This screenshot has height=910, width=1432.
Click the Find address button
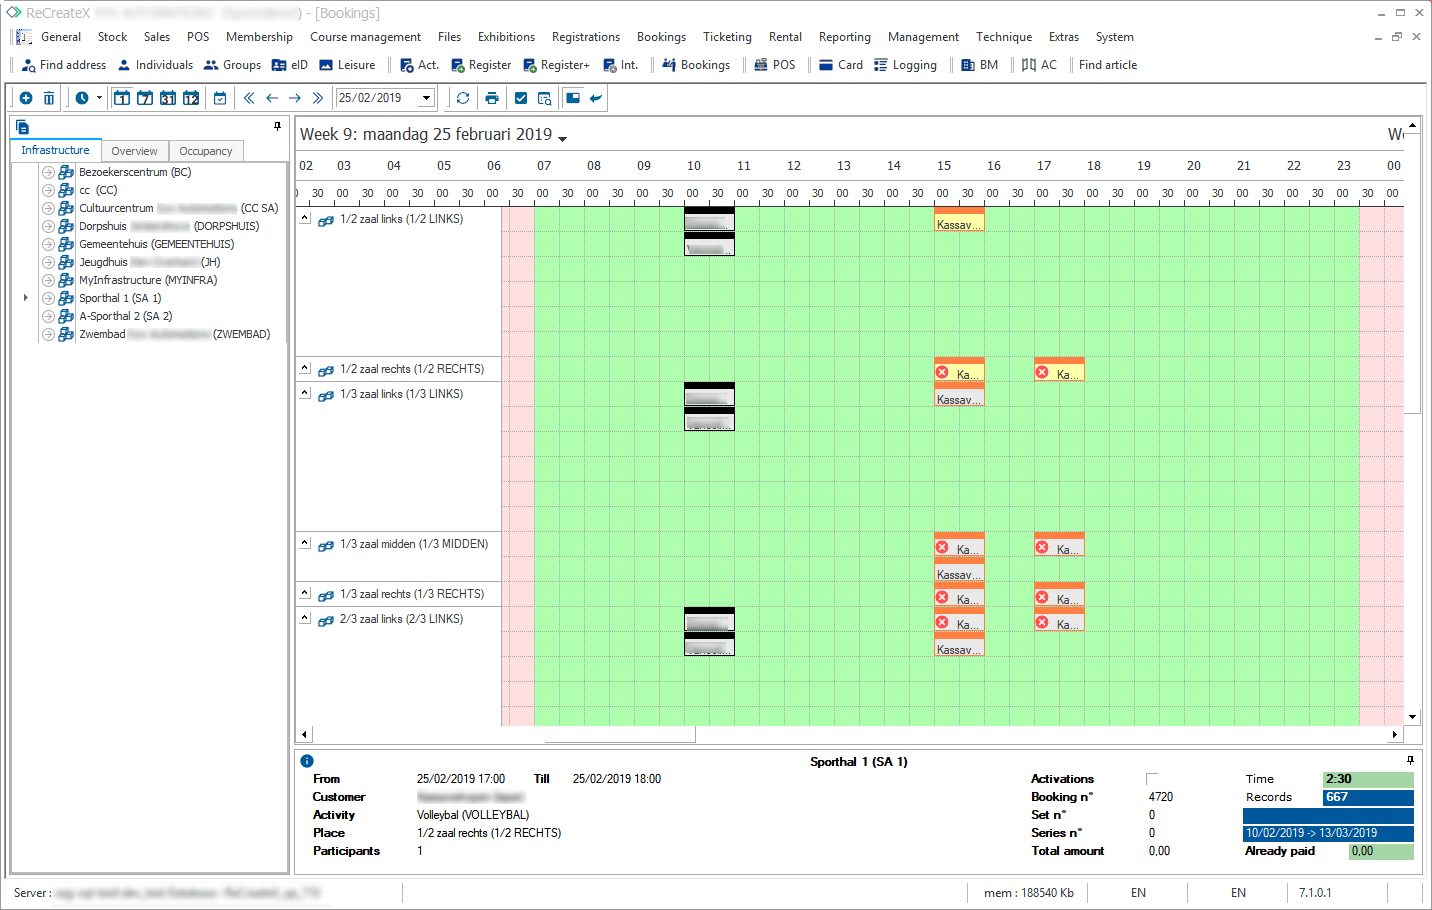(x=64, y=65)
